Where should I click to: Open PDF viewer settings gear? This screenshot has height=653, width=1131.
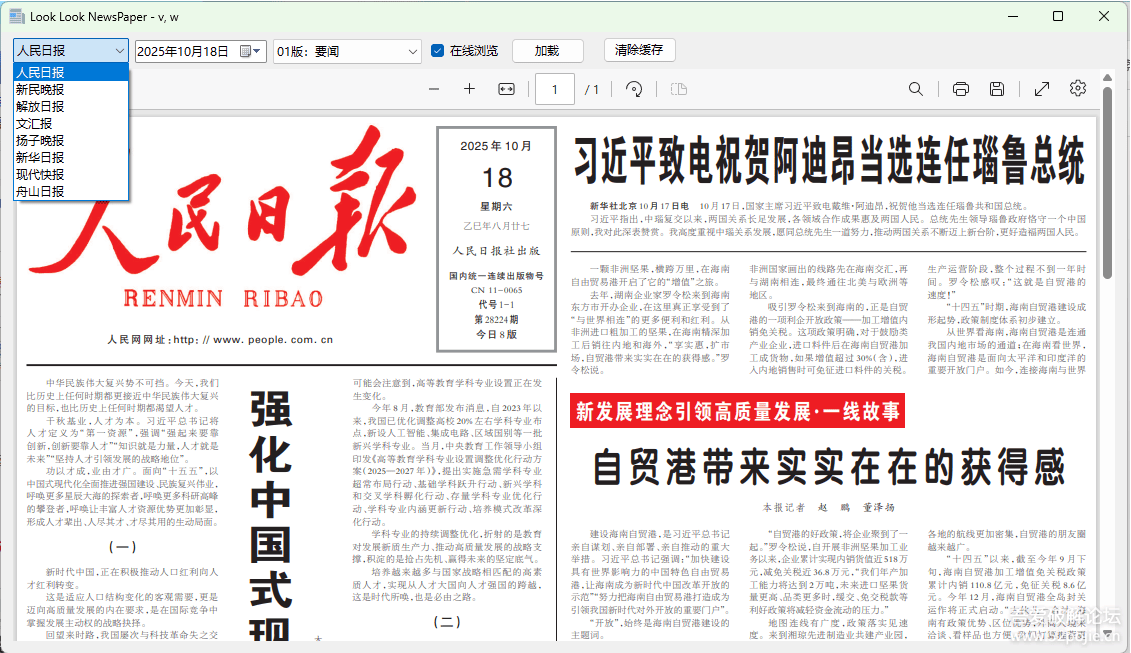tap(1078, 88)
